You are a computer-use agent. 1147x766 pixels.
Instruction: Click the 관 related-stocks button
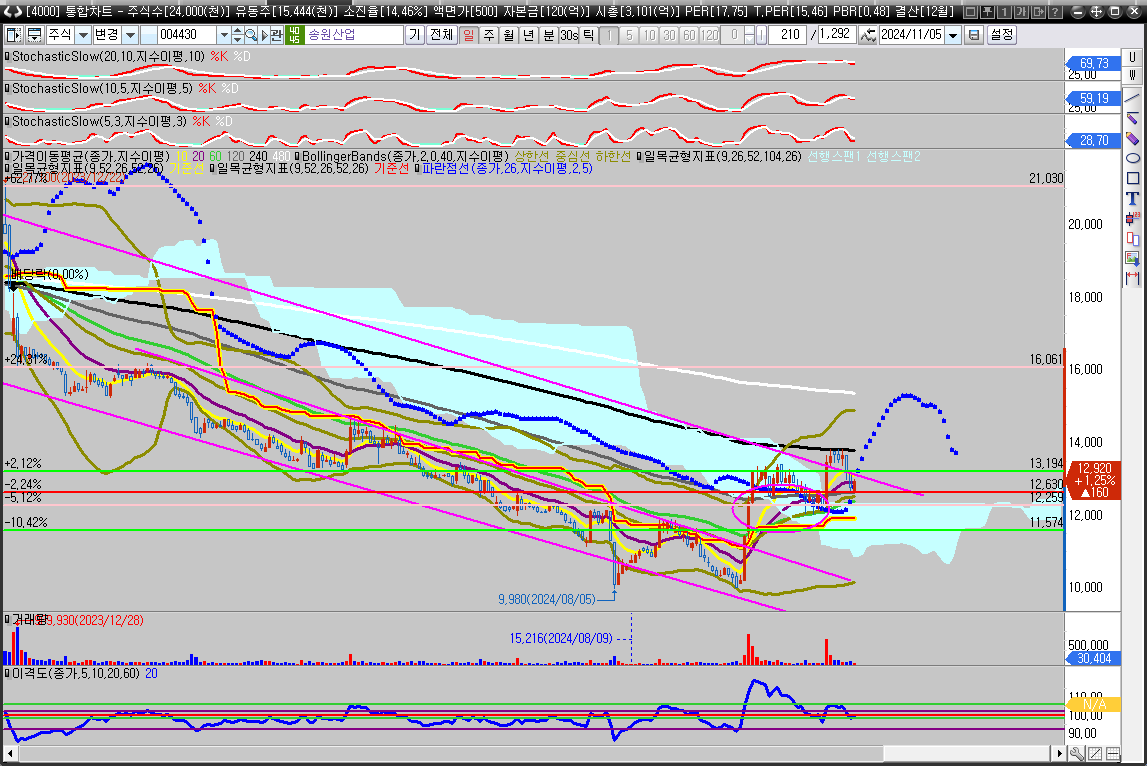coord(276,34)
